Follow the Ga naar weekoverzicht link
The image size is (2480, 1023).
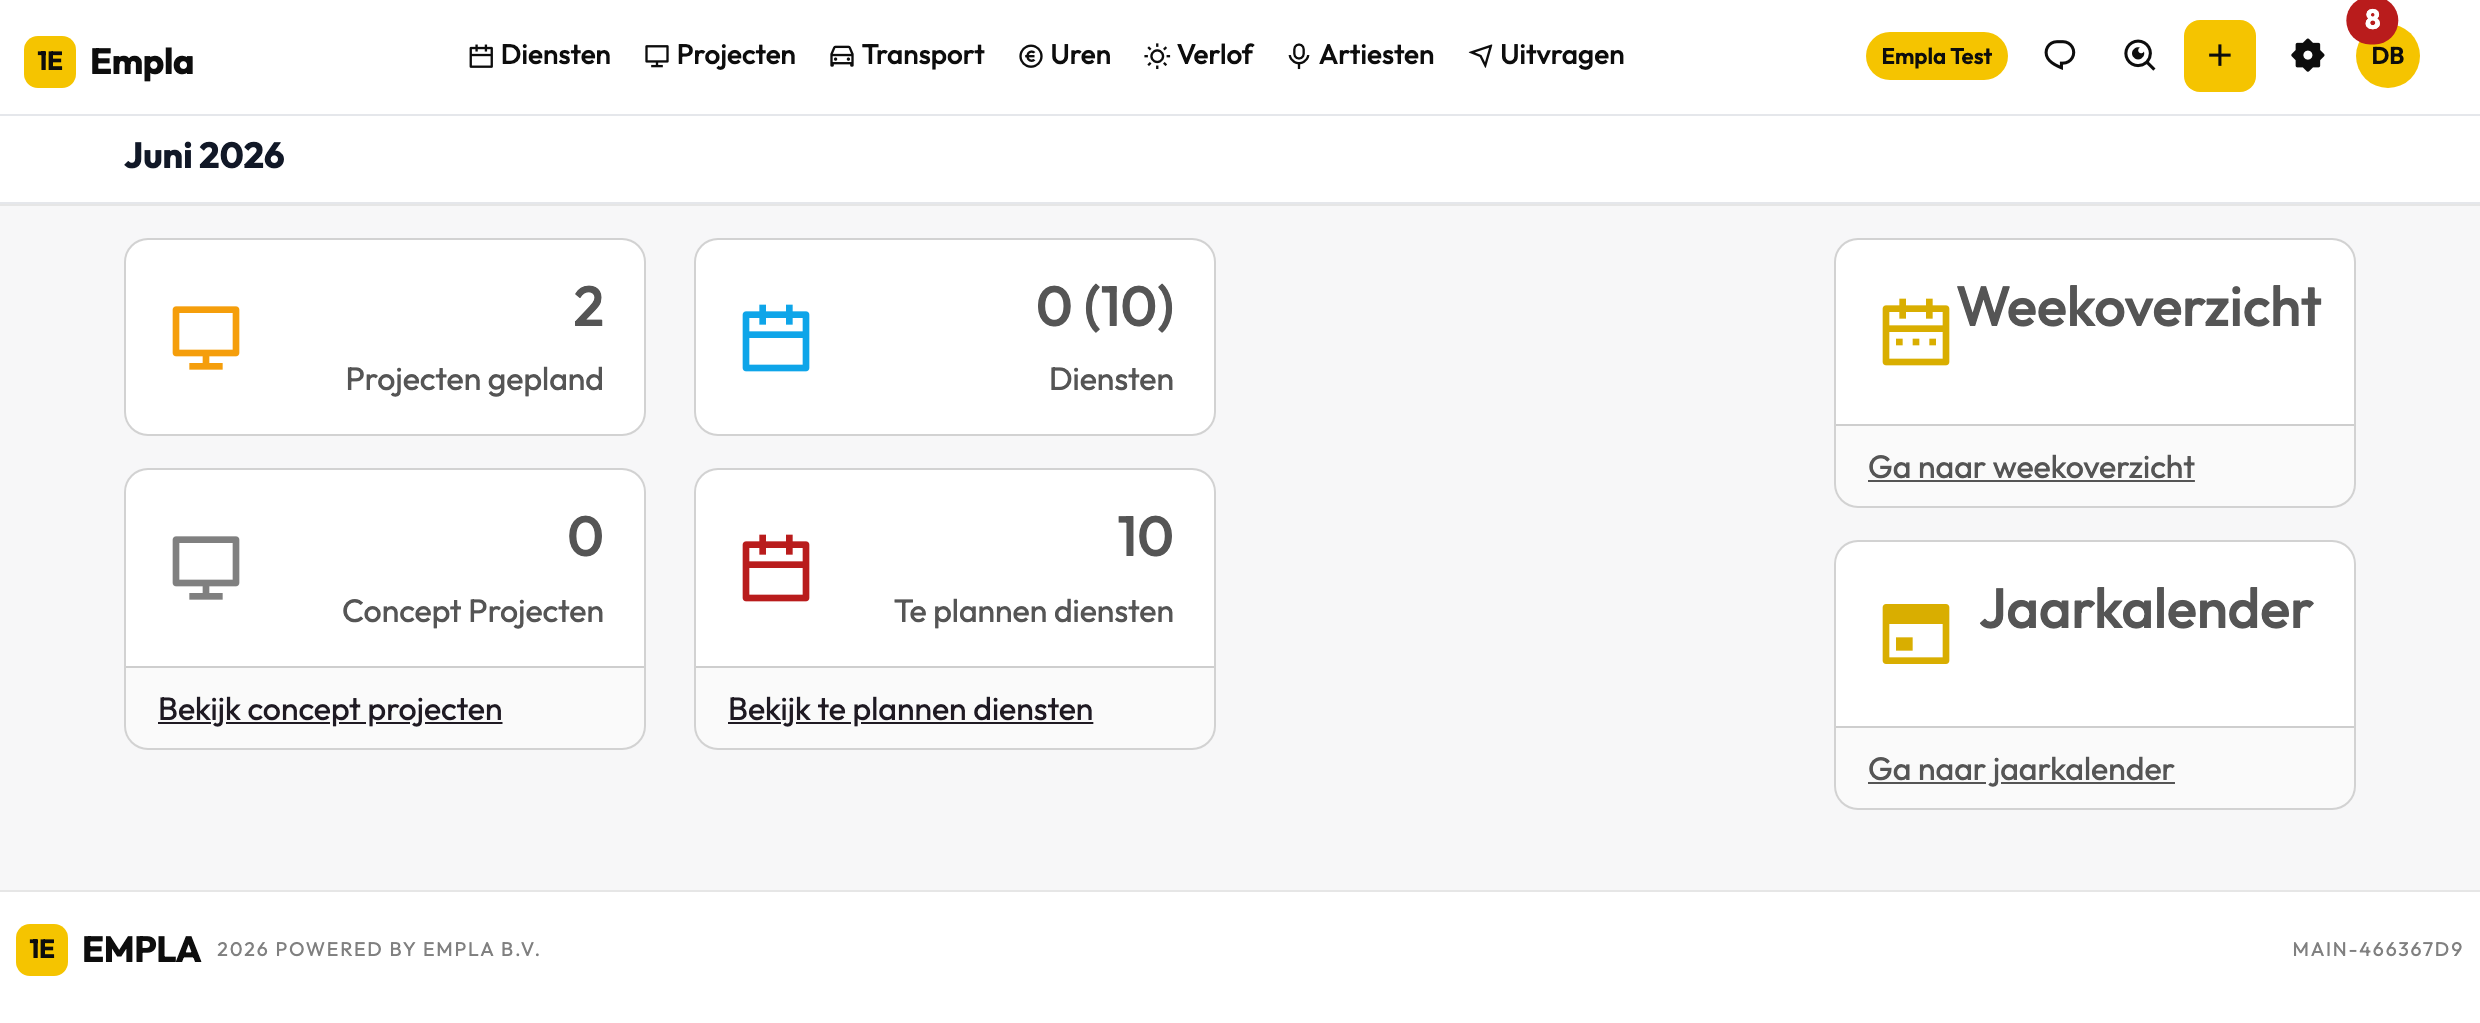[x=2031, y=467]
